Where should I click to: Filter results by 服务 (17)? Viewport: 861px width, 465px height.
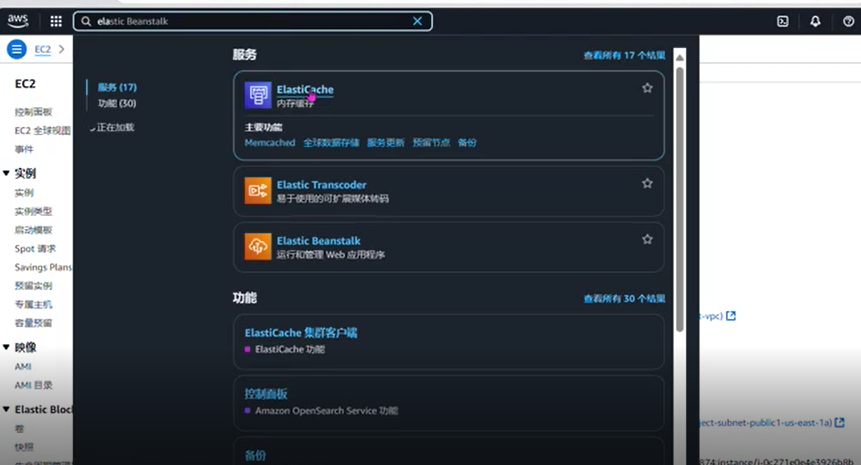(117, 87)
